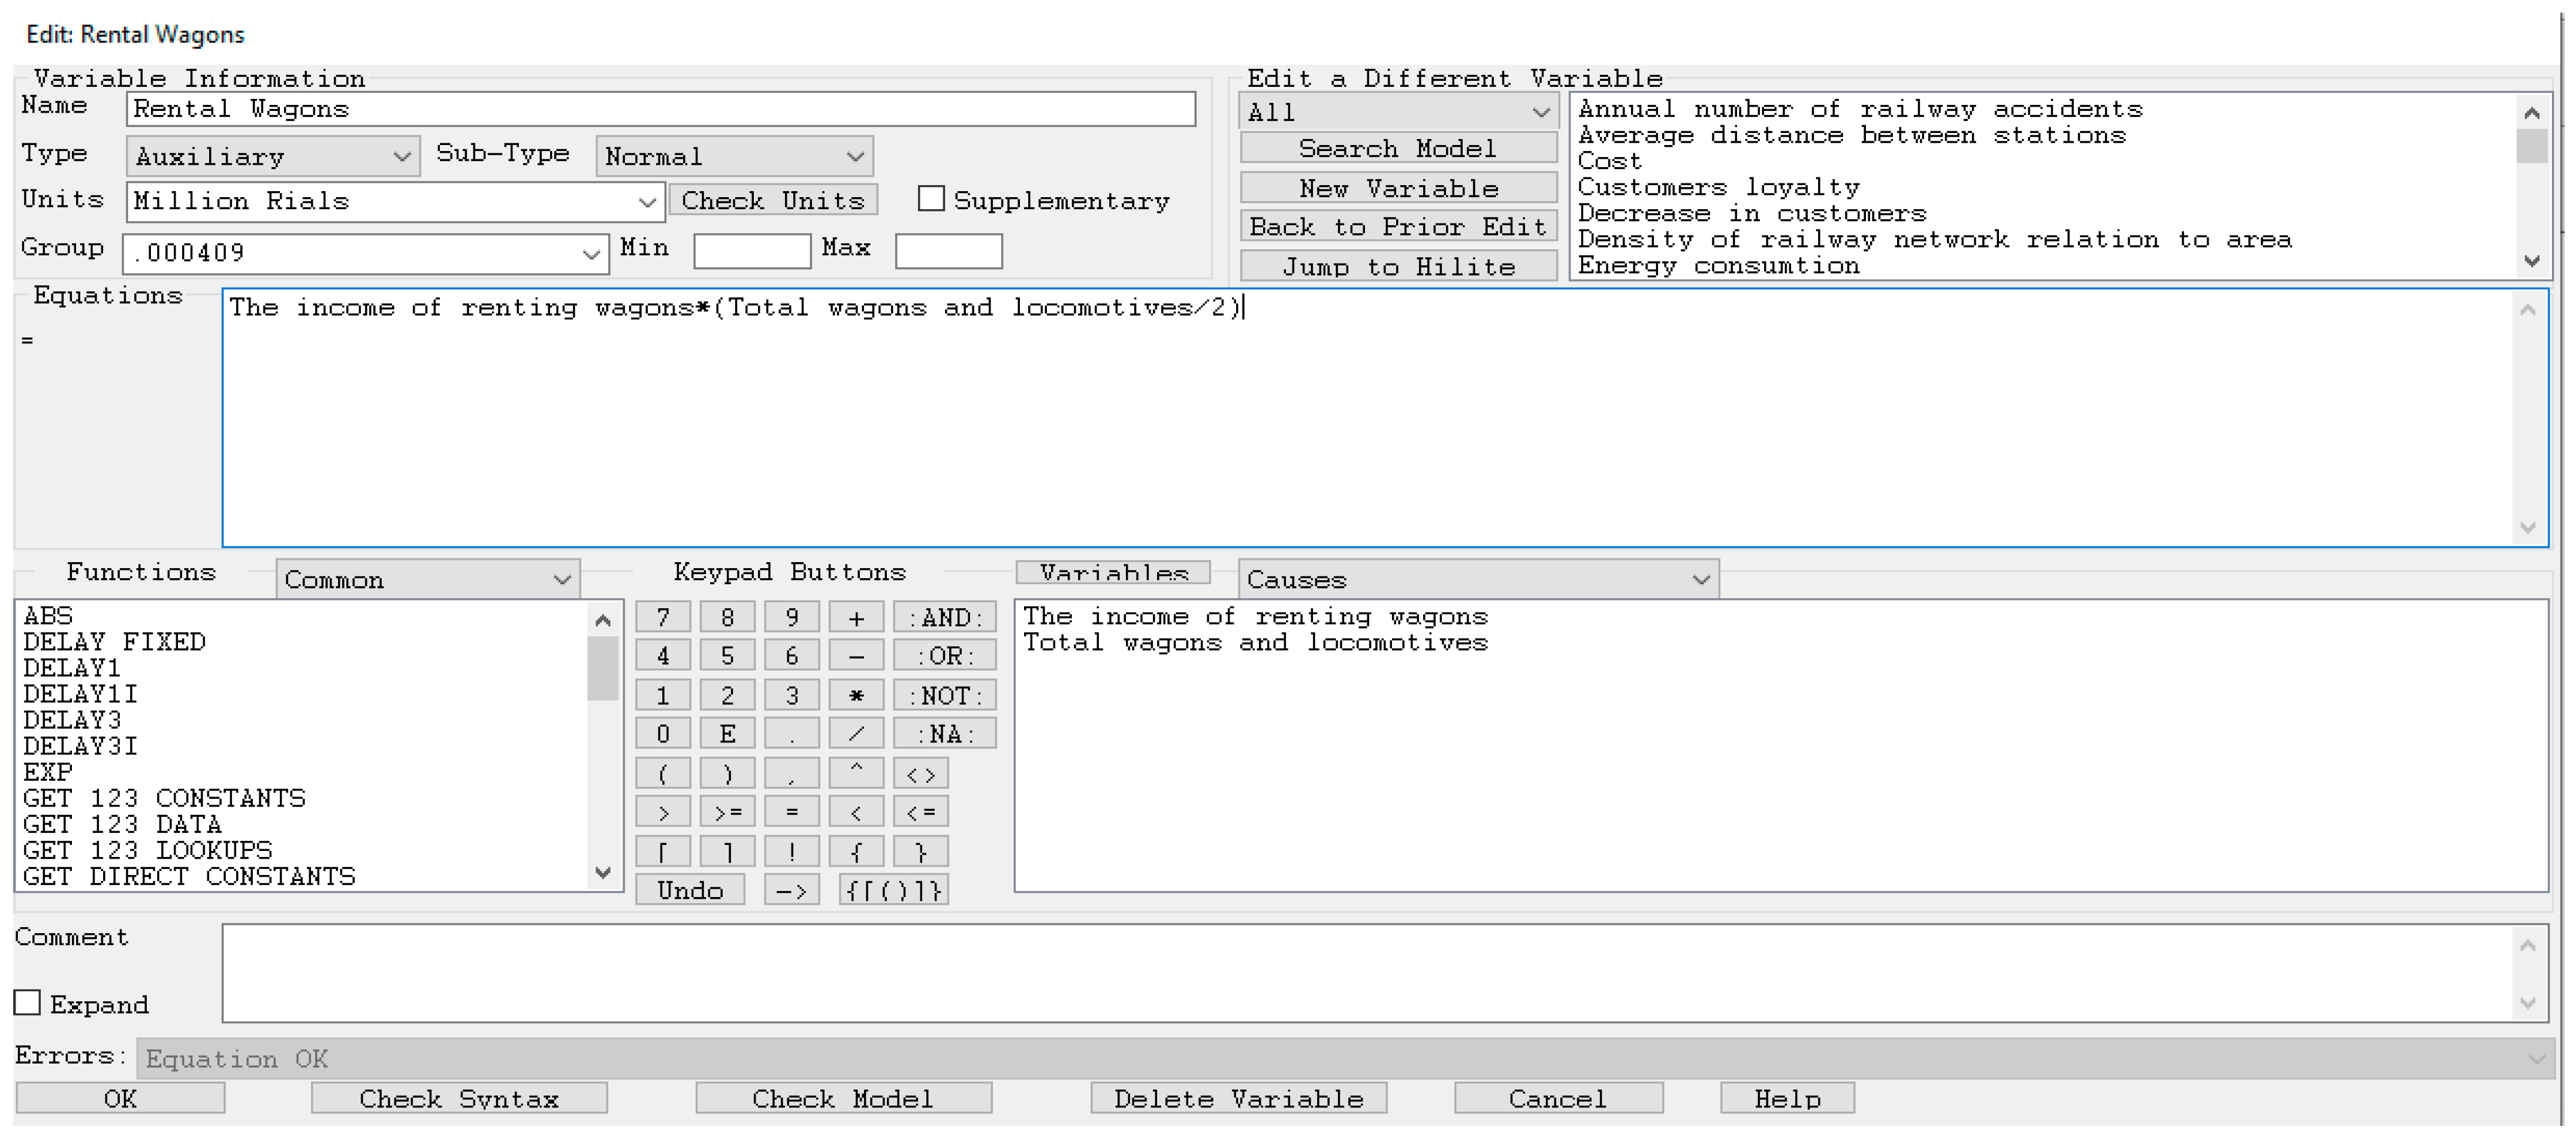The image size is (2576, 1141).
Task: Select DELAY FIXED in functions list
Action: click(114, 642)
